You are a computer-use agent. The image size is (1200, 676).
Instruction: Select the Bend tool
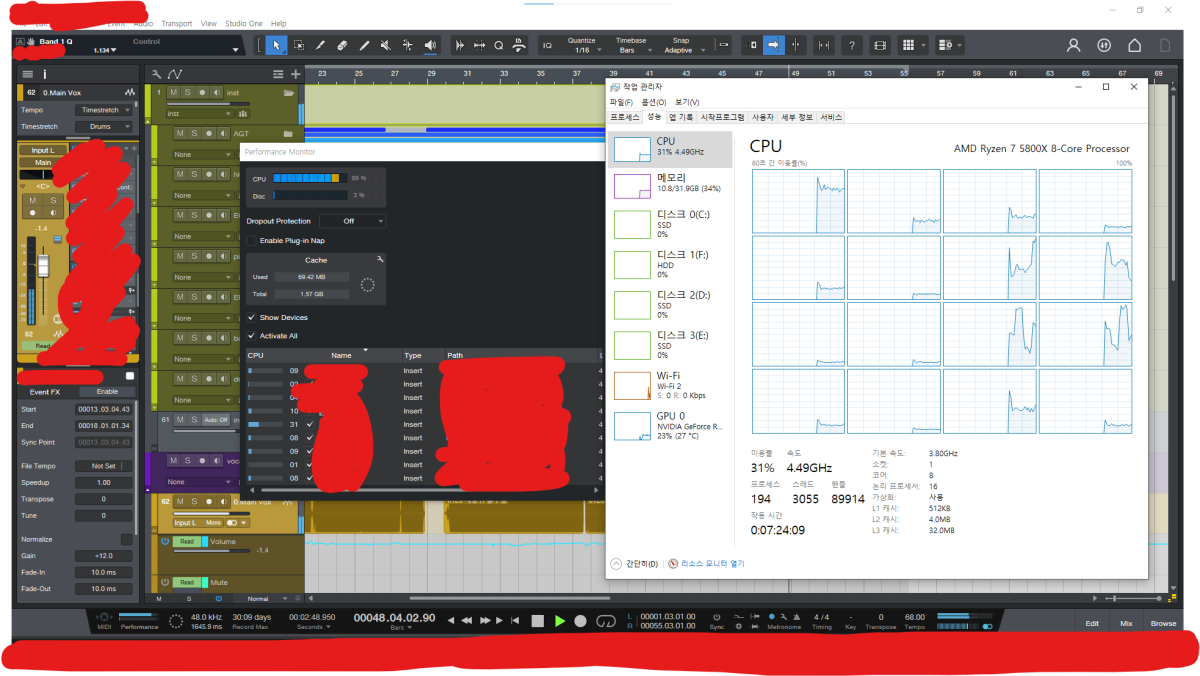pos(409,45)
